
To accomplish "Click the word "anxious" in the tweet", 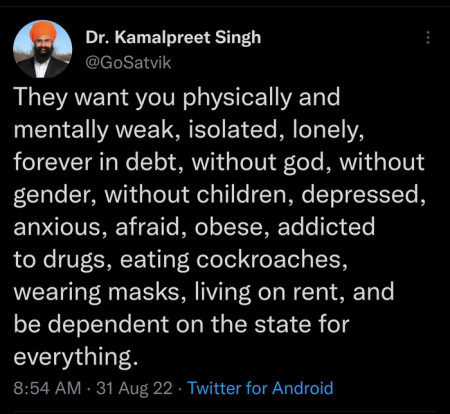I will click(x=57, y=228).
